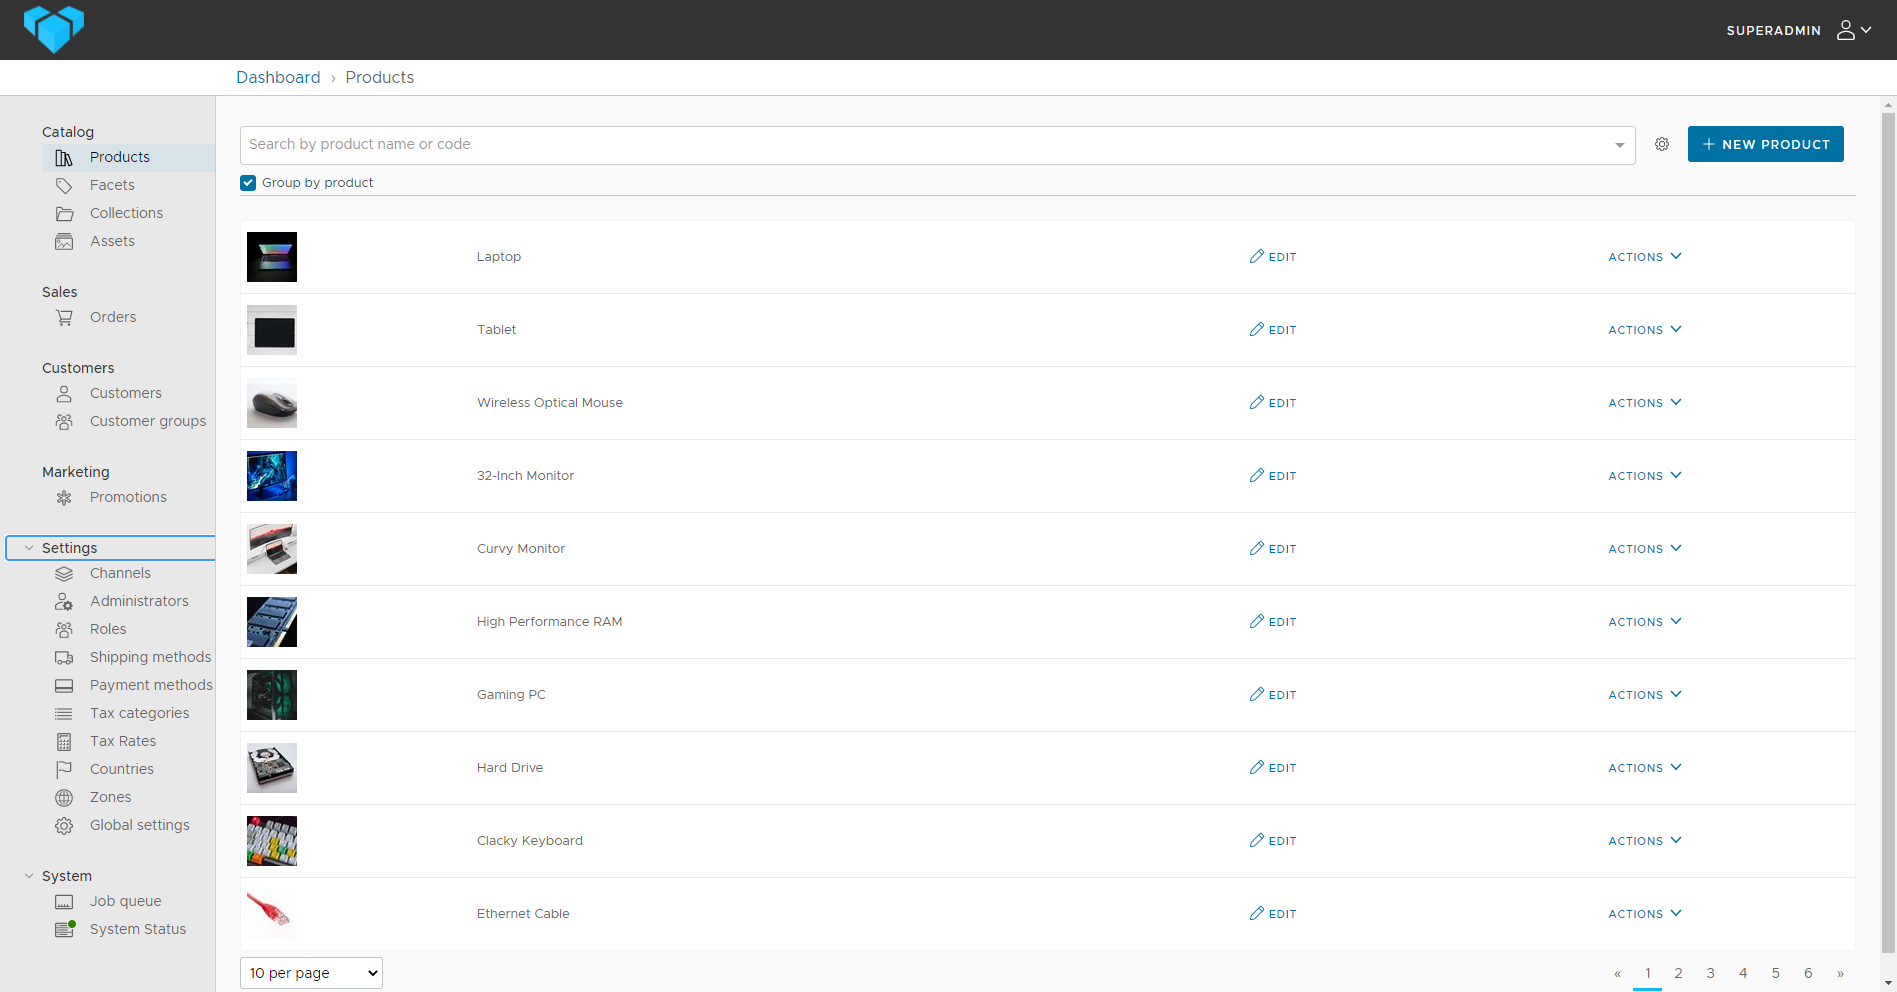Select the Shipping methods truck icon
The height and width of the screenshot is (992, 1897).
pos(64,657)
